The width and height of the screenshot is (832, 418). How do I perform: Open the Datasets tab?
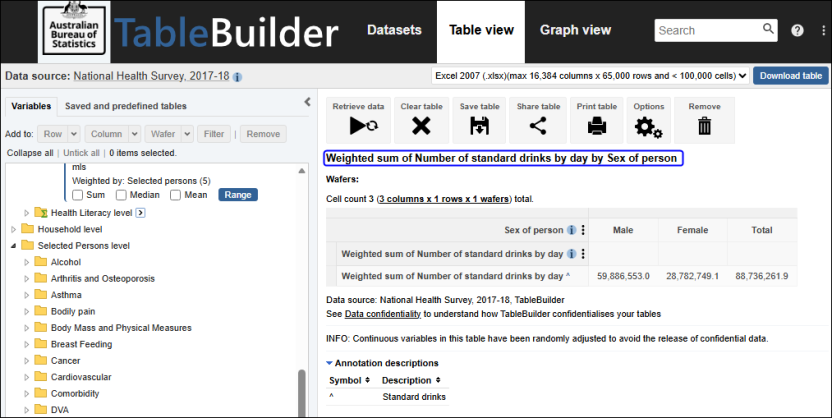pyautogui.click(x=394, y=30)
